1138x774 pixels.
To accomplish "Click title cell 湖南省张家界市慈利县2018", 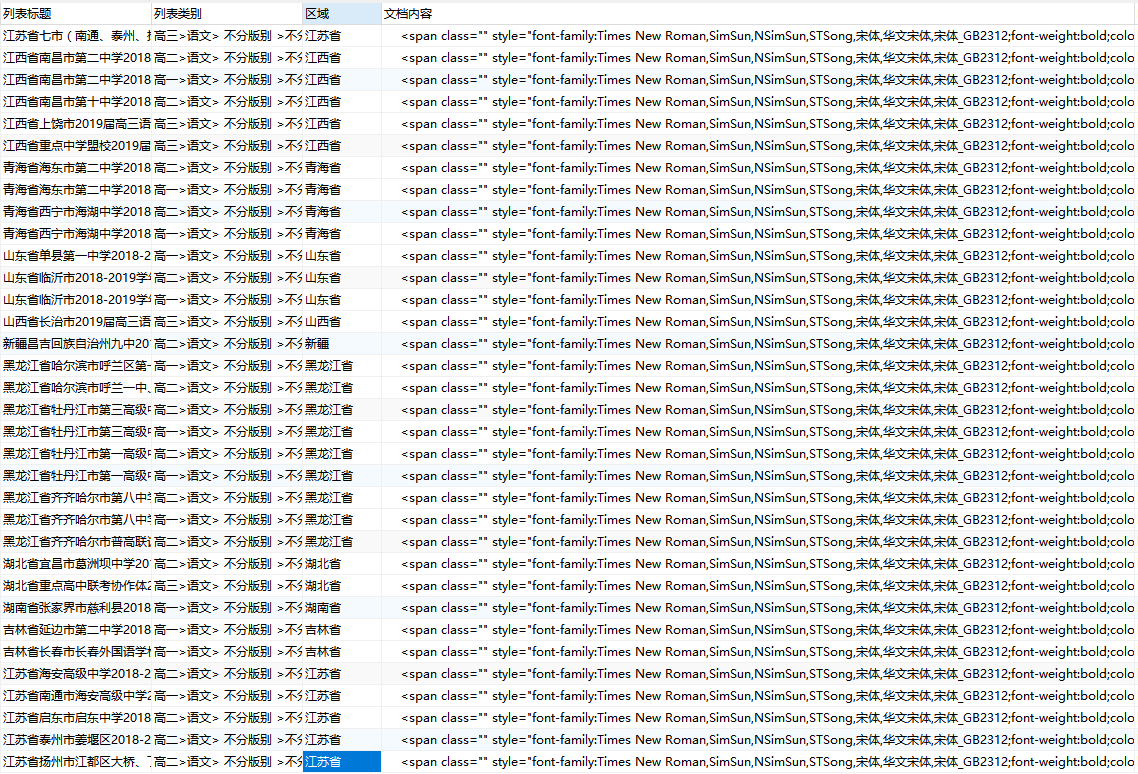I will click(76, 608).
